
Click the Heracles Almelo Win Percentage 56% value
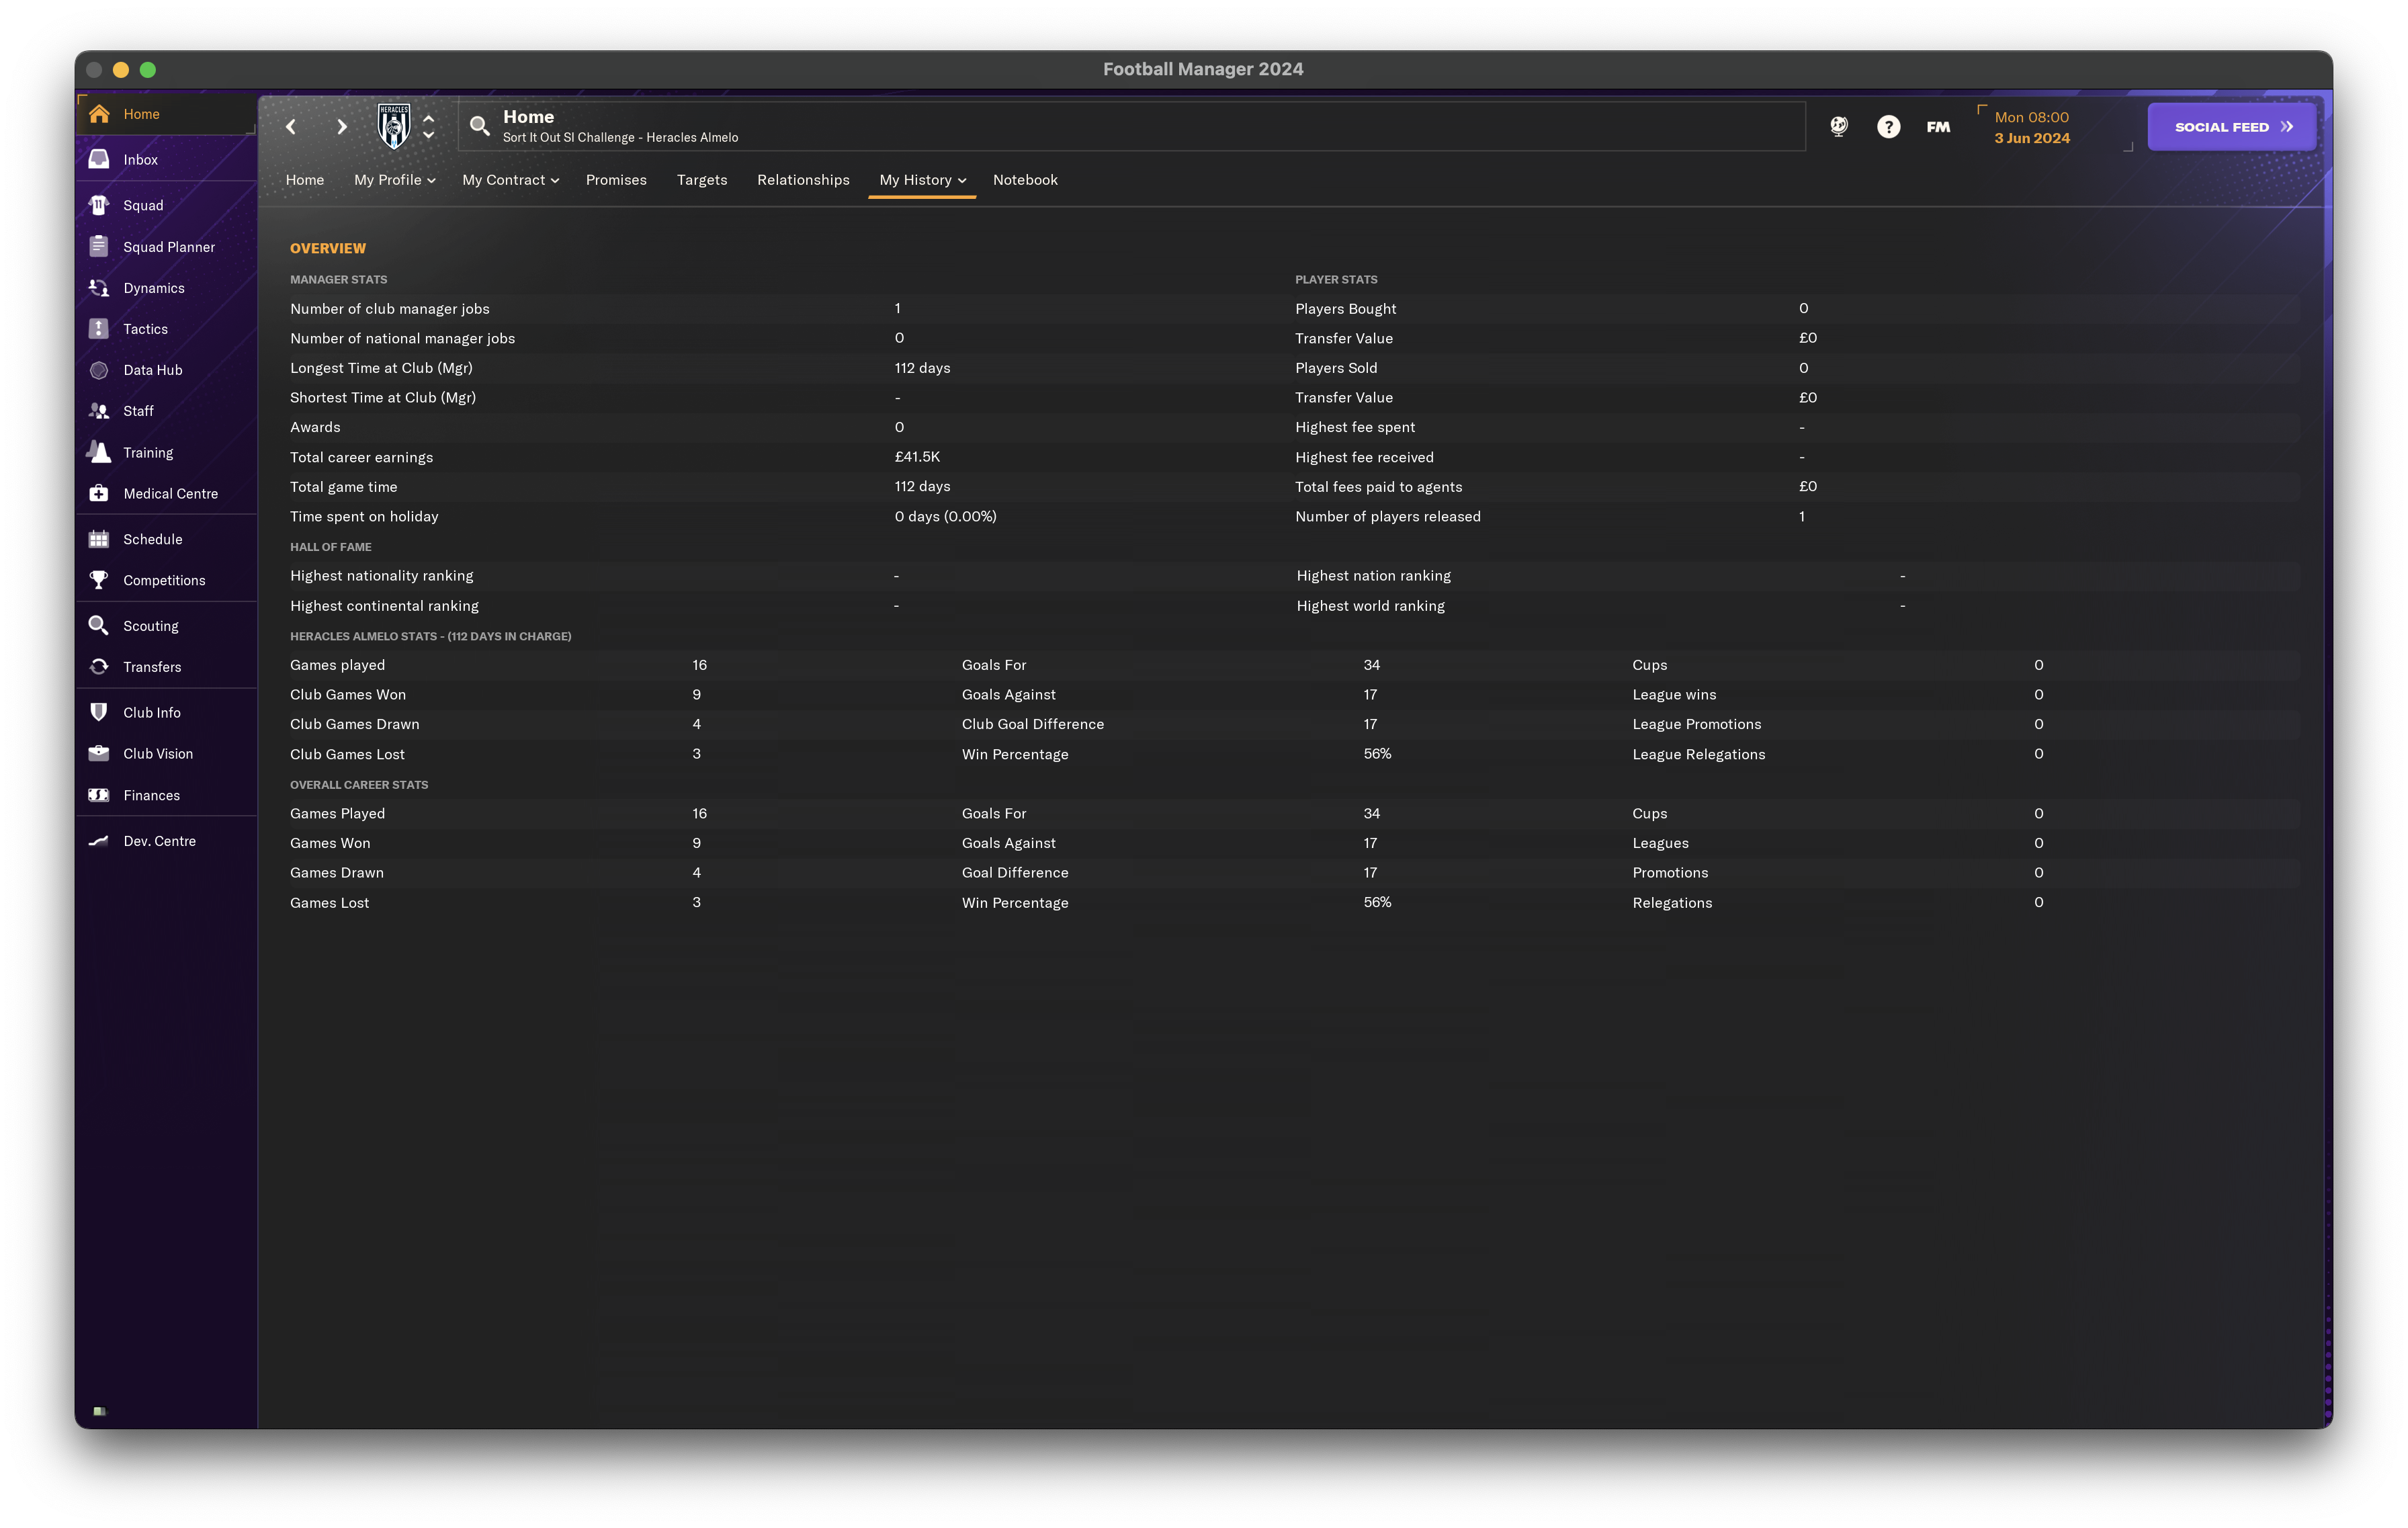pyautogui.click(x=1377, y=753)
